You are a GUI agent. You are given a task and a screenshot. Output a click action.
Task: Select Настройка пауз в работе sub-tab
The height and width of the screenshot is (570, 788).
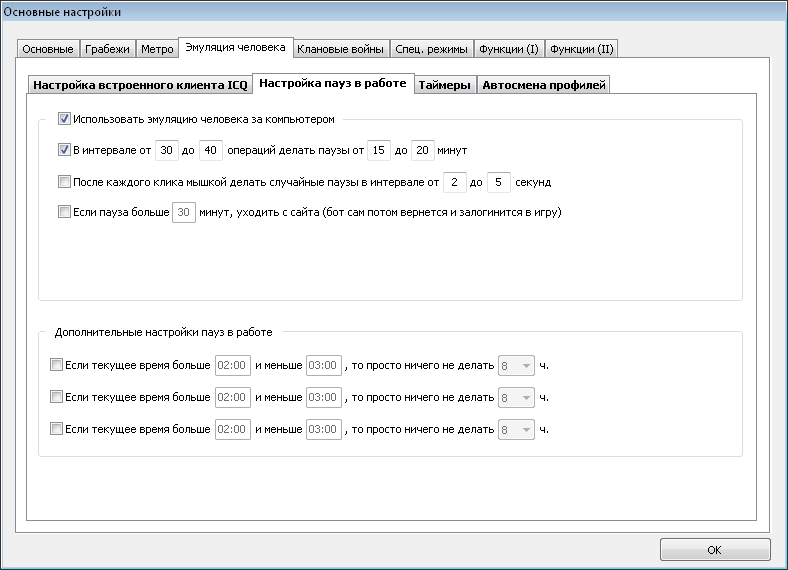[x=333, y=83]
